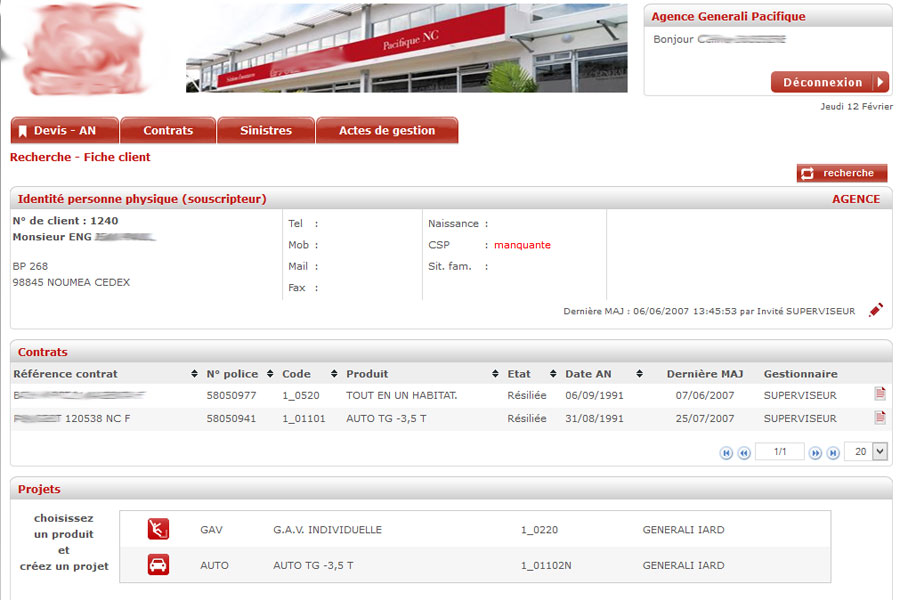Sort by Référence contract column arrows
900x600 pixels.
pos(195,374)
